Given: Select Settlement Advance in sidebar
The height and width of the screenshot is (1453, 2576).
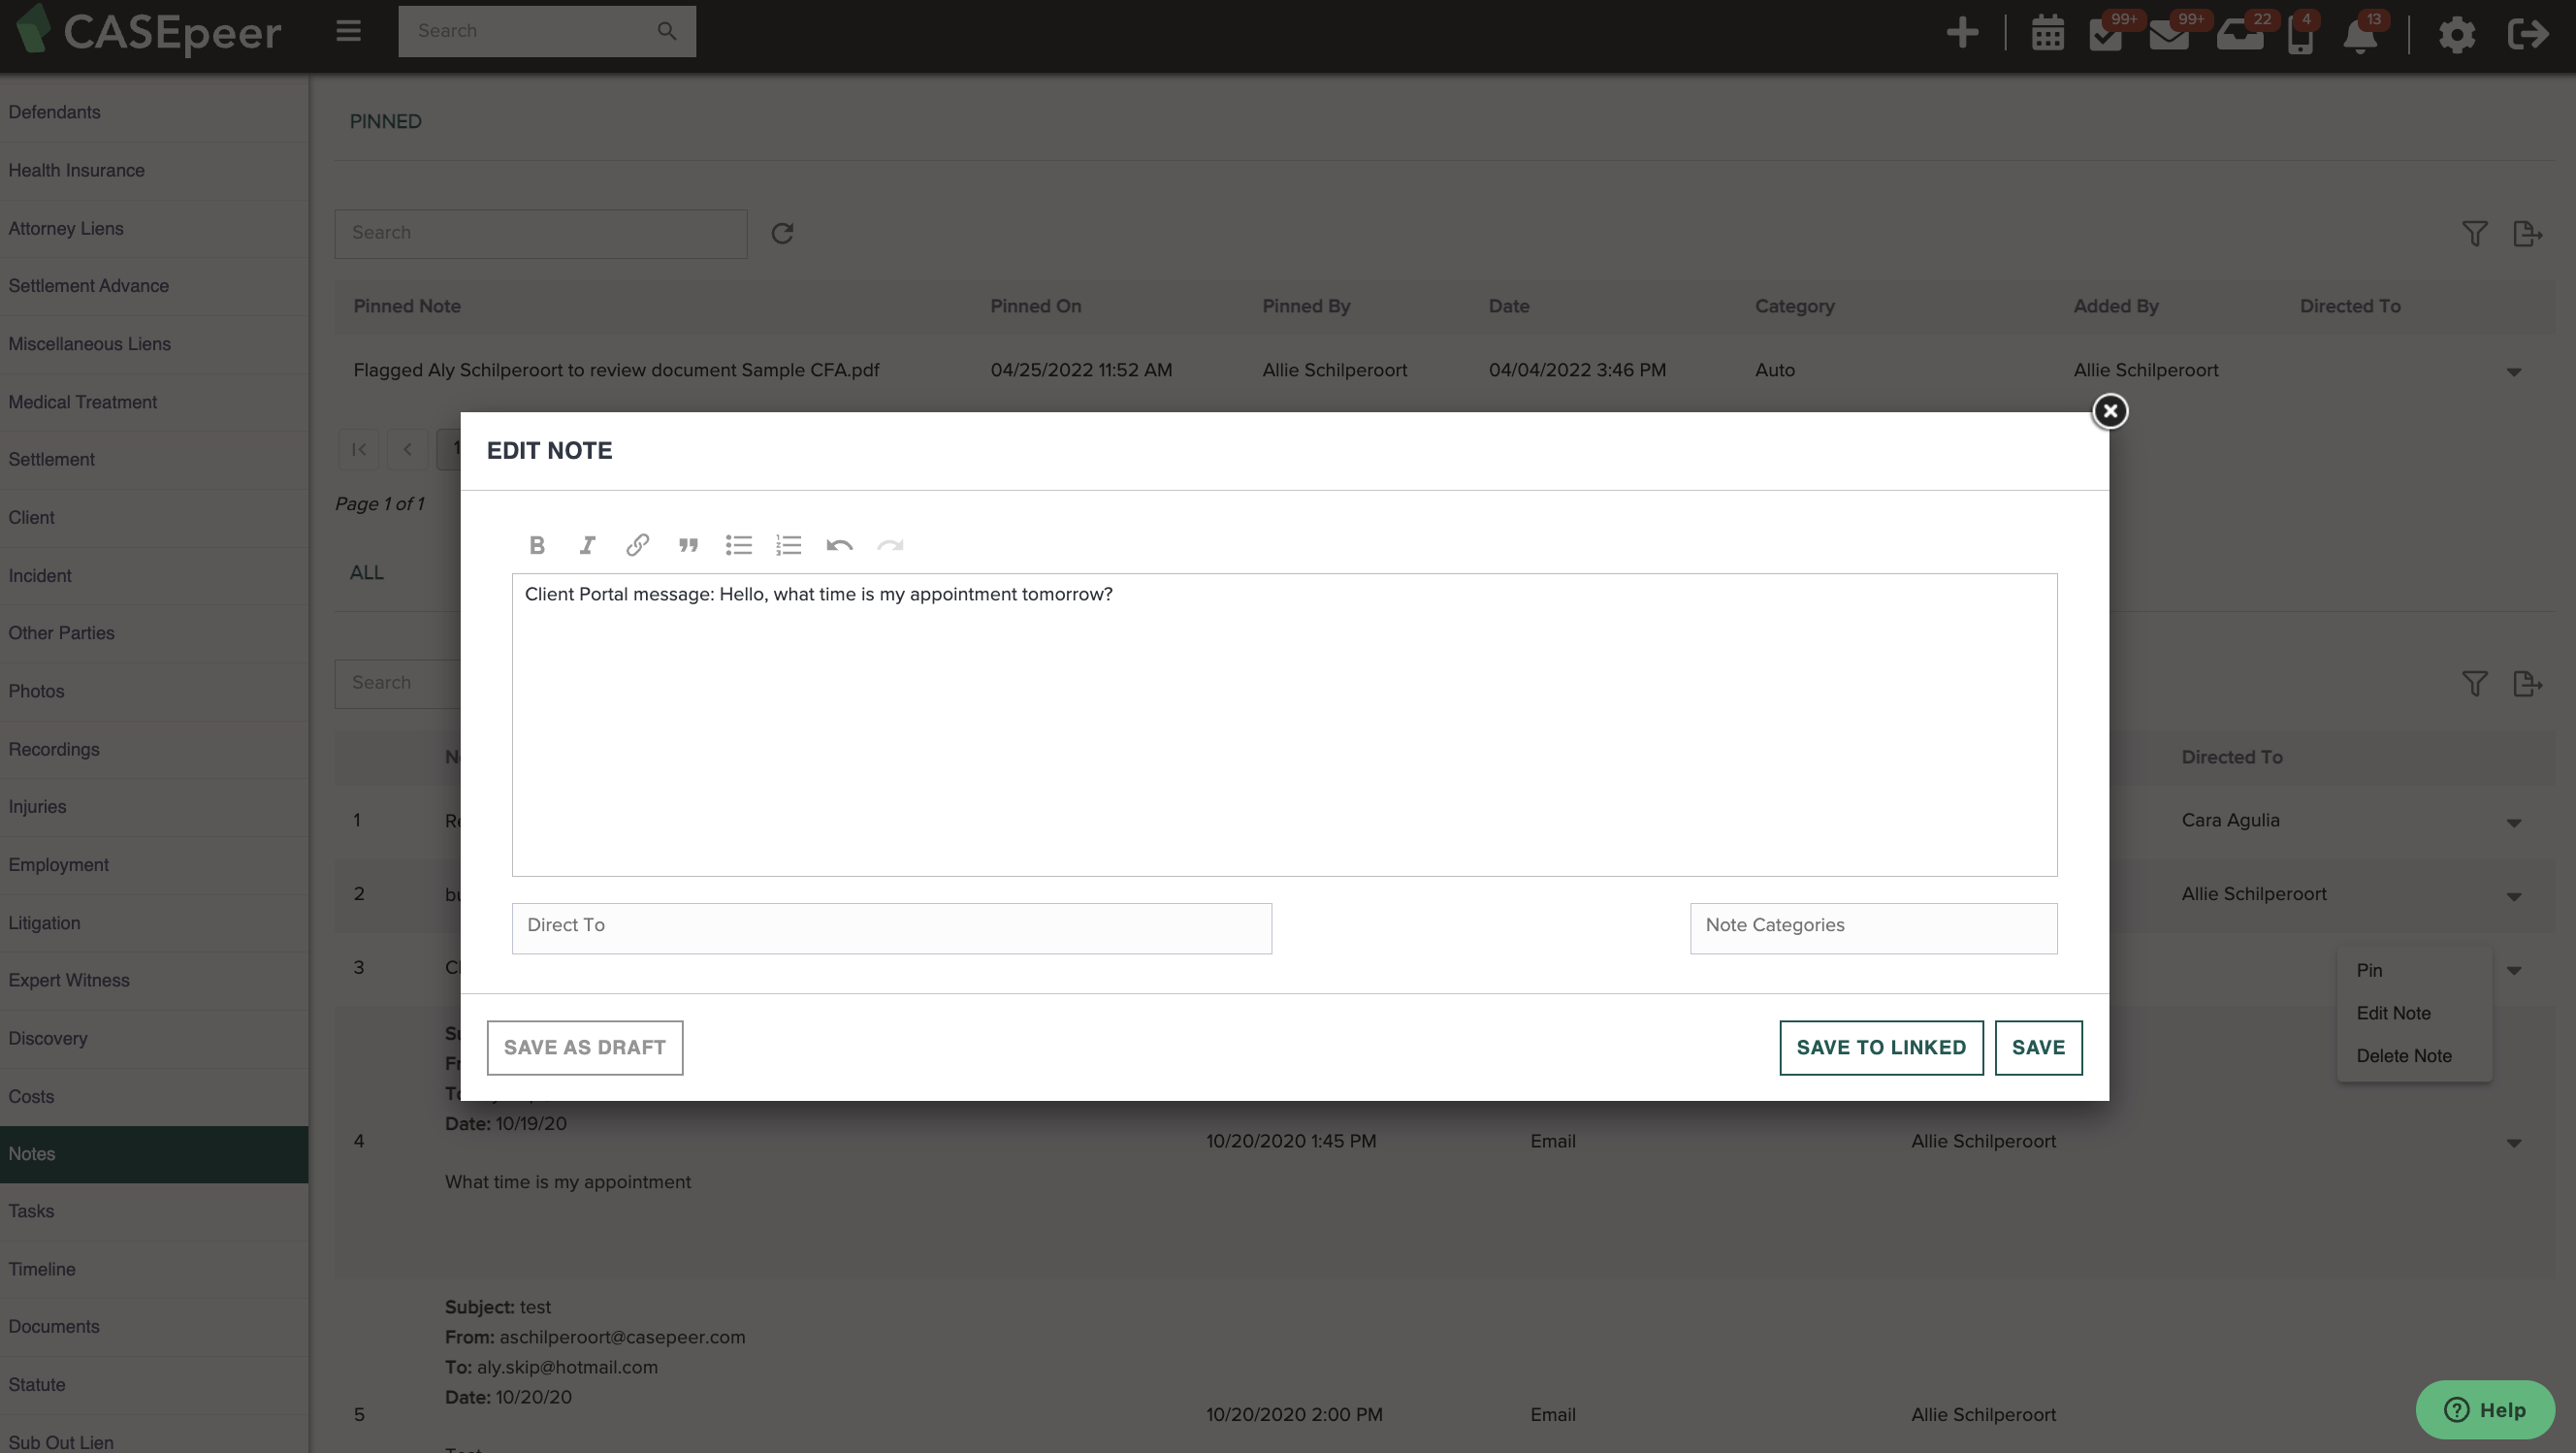Looking at the screenshot, I should coord(154,286).
